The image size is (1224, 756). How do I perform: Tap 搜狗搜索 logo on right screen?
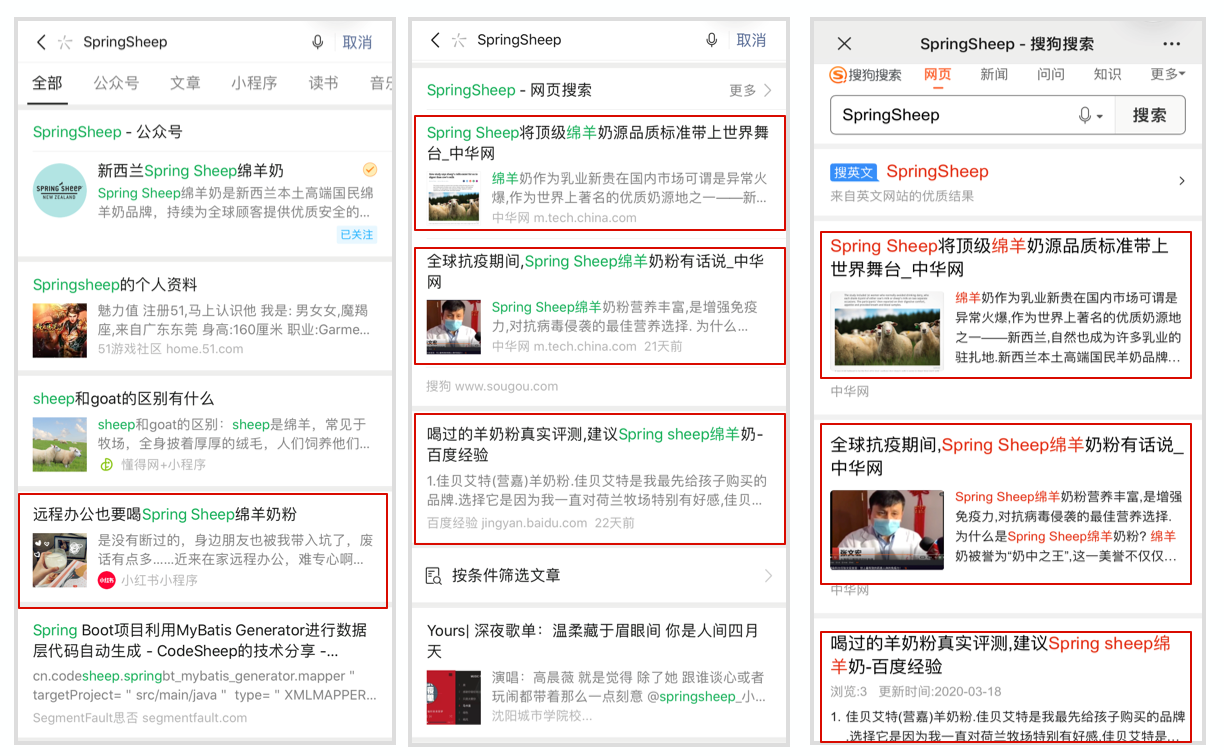(866, 75)
